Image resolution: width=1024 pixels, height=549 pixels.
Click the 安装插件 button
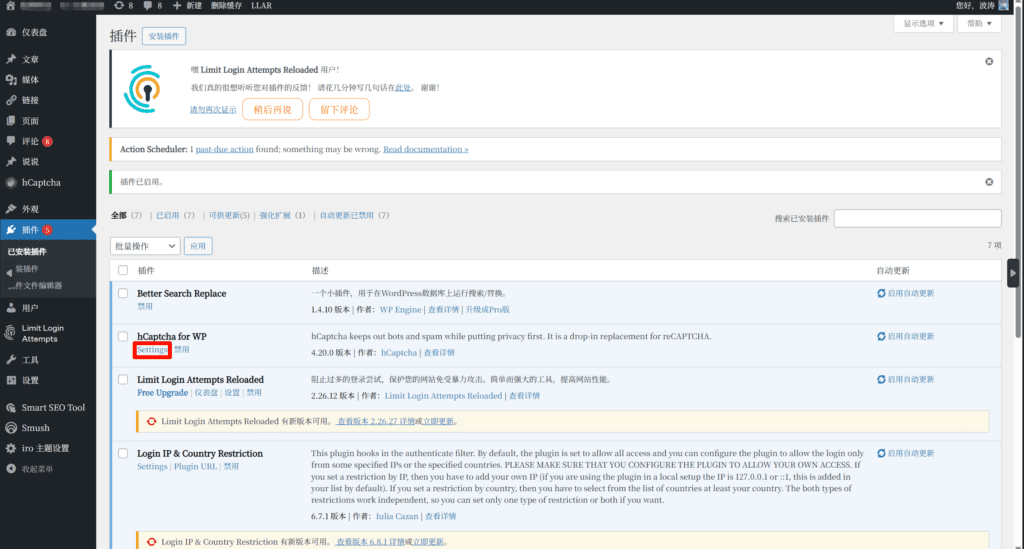[164, 36]
